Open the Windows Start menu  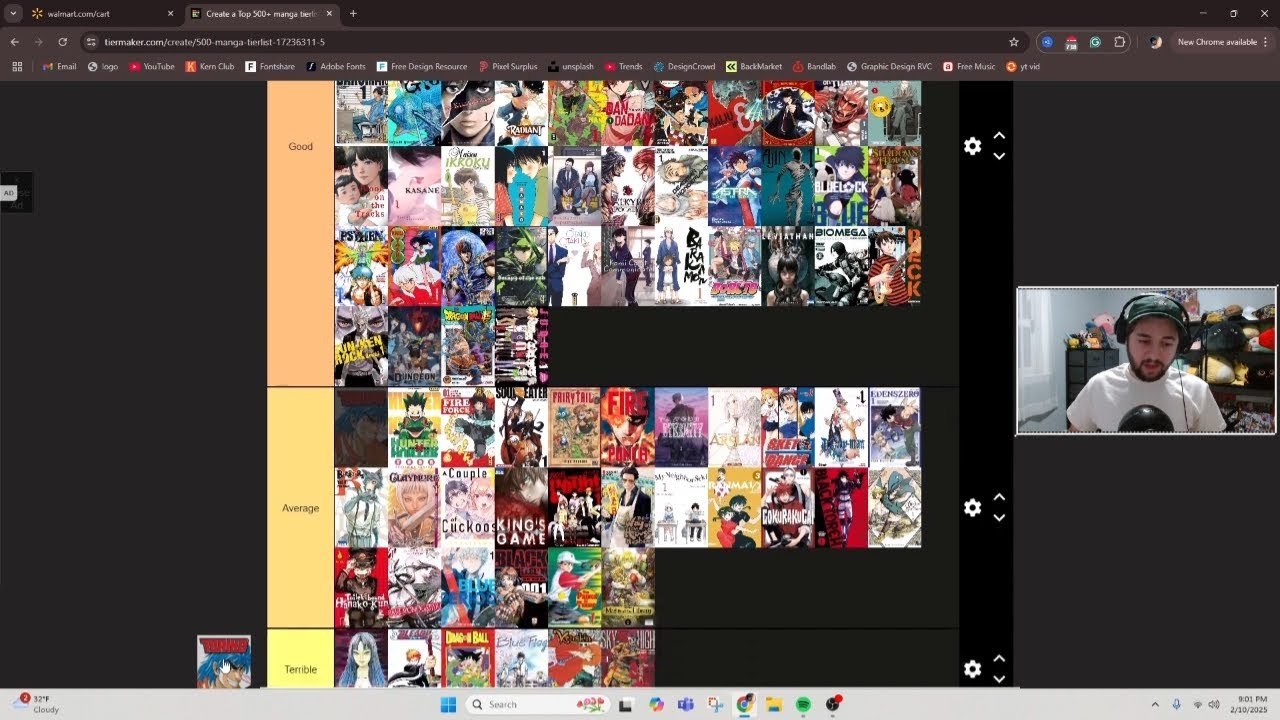click(448, 704)
